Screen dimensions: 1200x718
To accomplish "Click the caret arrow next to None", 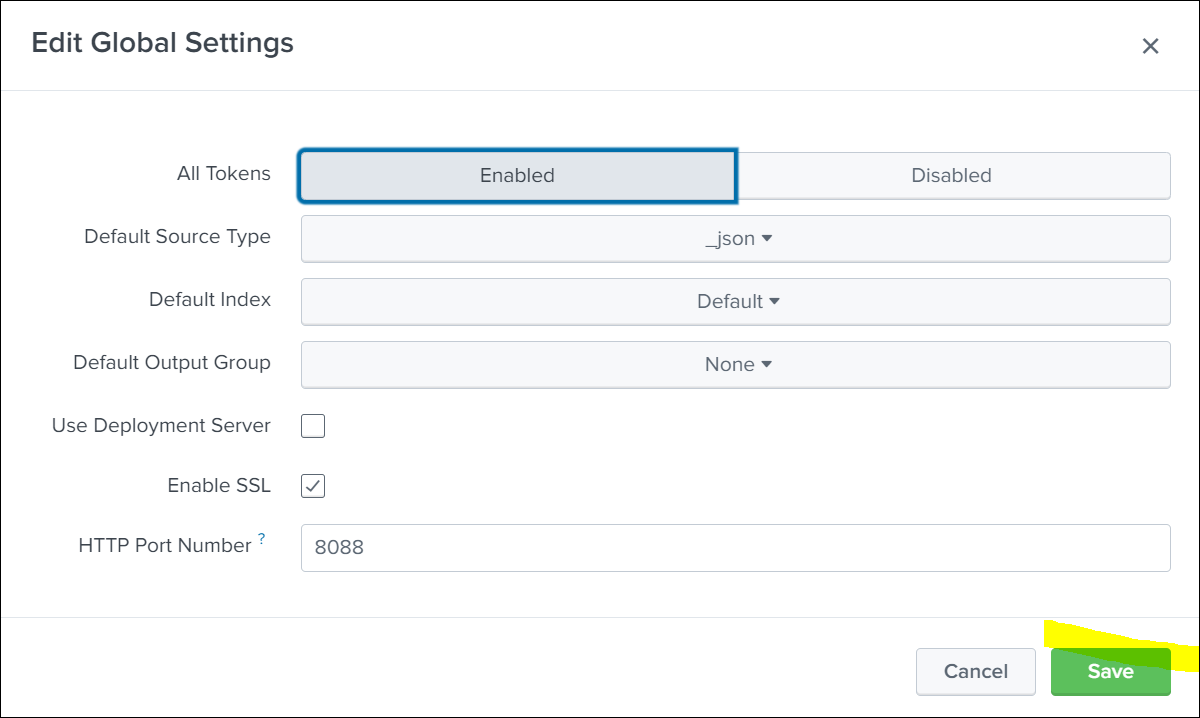I will [x=767, y=365].
